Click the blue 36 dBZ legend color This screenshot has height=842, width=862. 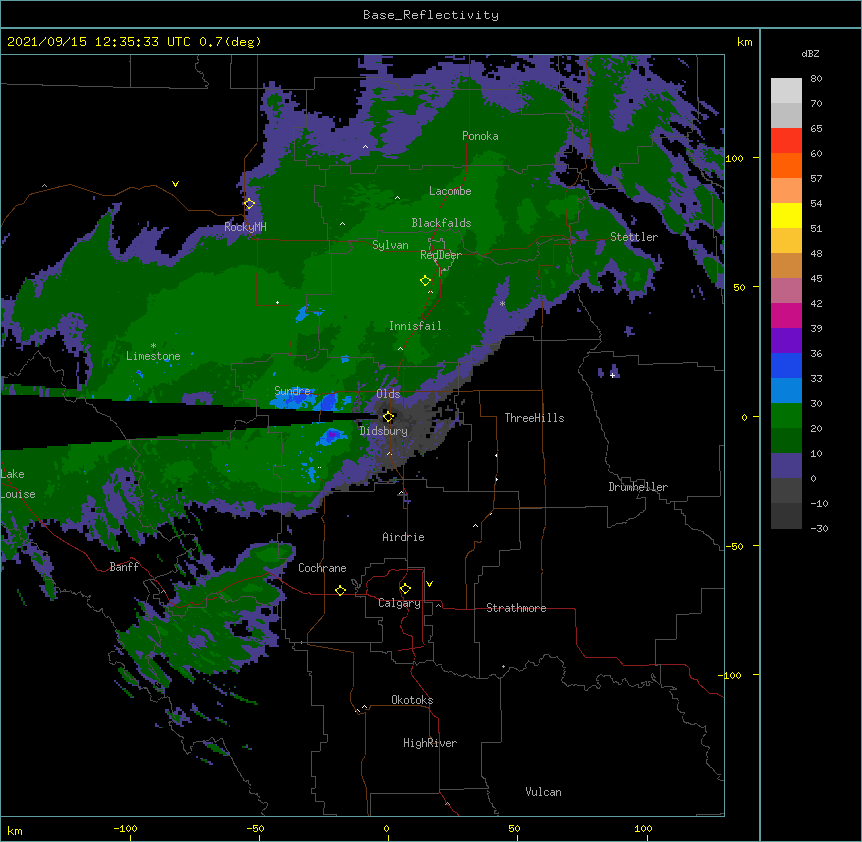coord(786,365)
